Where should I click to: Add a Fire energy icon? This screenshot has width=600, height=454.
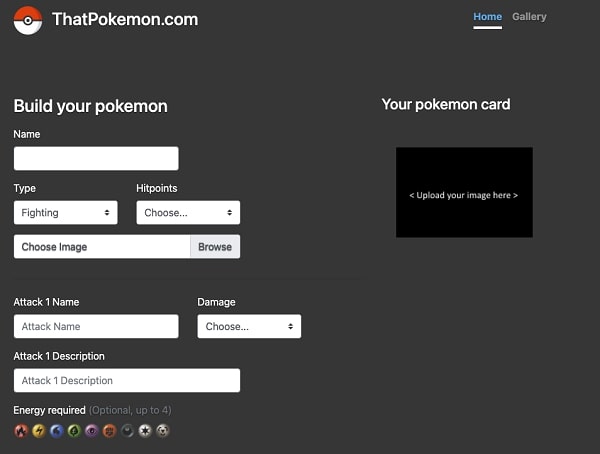pos(21,431)
